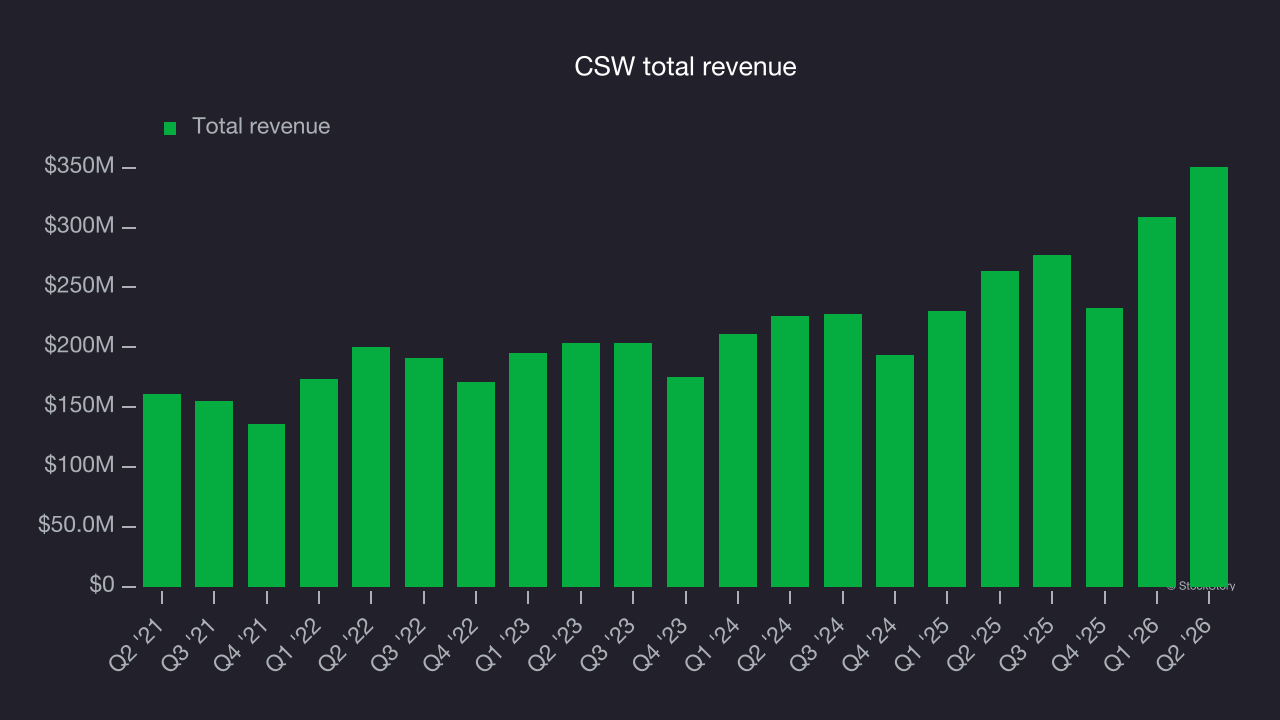
Task: Select the Q1 '25 revenue bar
Action: tap(947, 449)
